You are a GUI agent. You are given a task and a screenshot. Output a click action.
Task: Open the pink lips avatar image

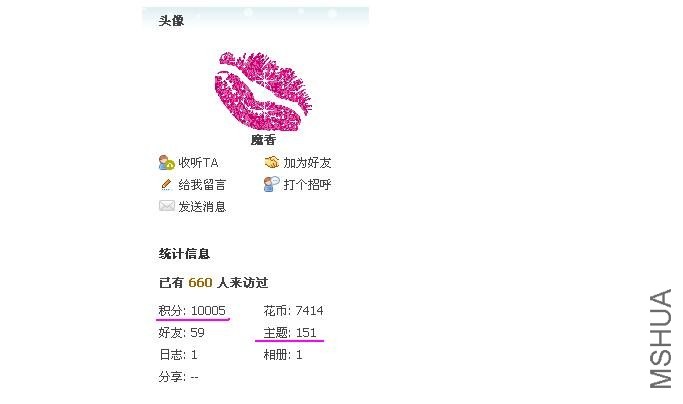(x=263, y=91)
